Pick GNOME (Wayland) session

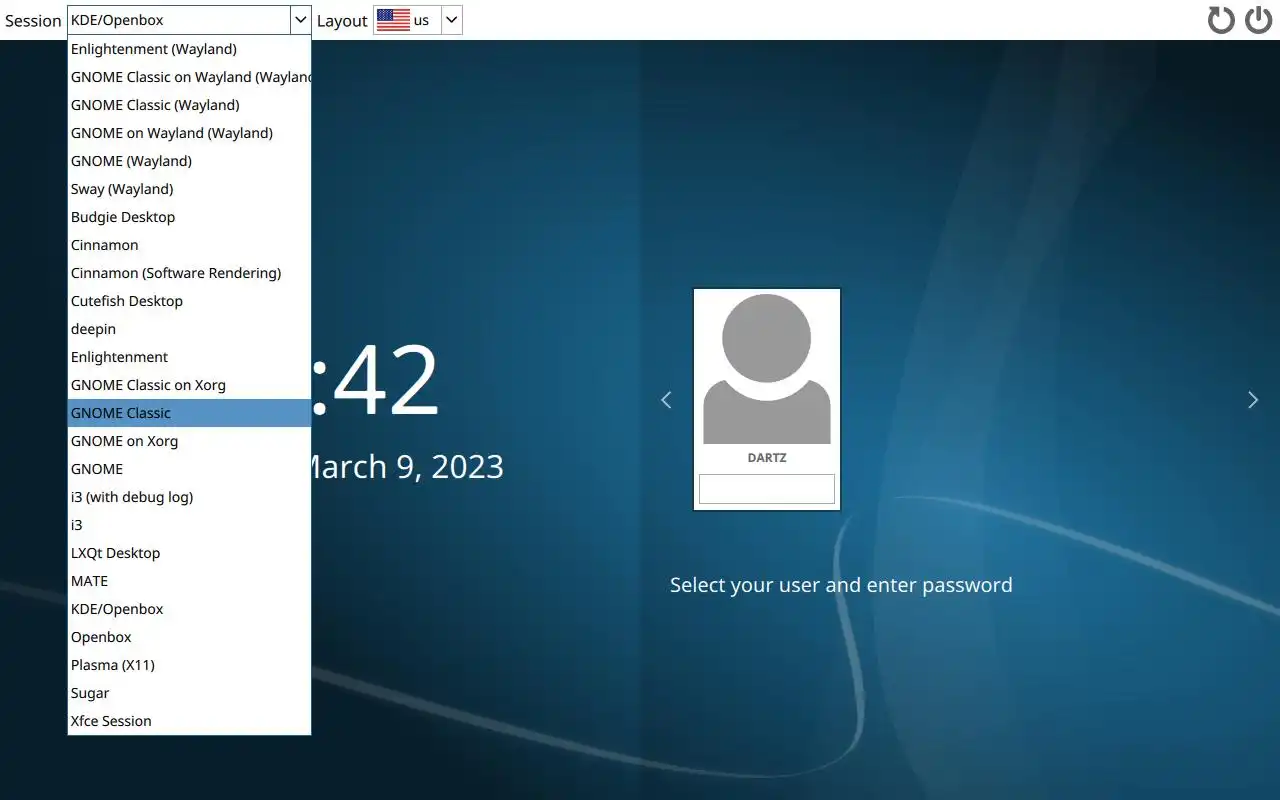189,161
